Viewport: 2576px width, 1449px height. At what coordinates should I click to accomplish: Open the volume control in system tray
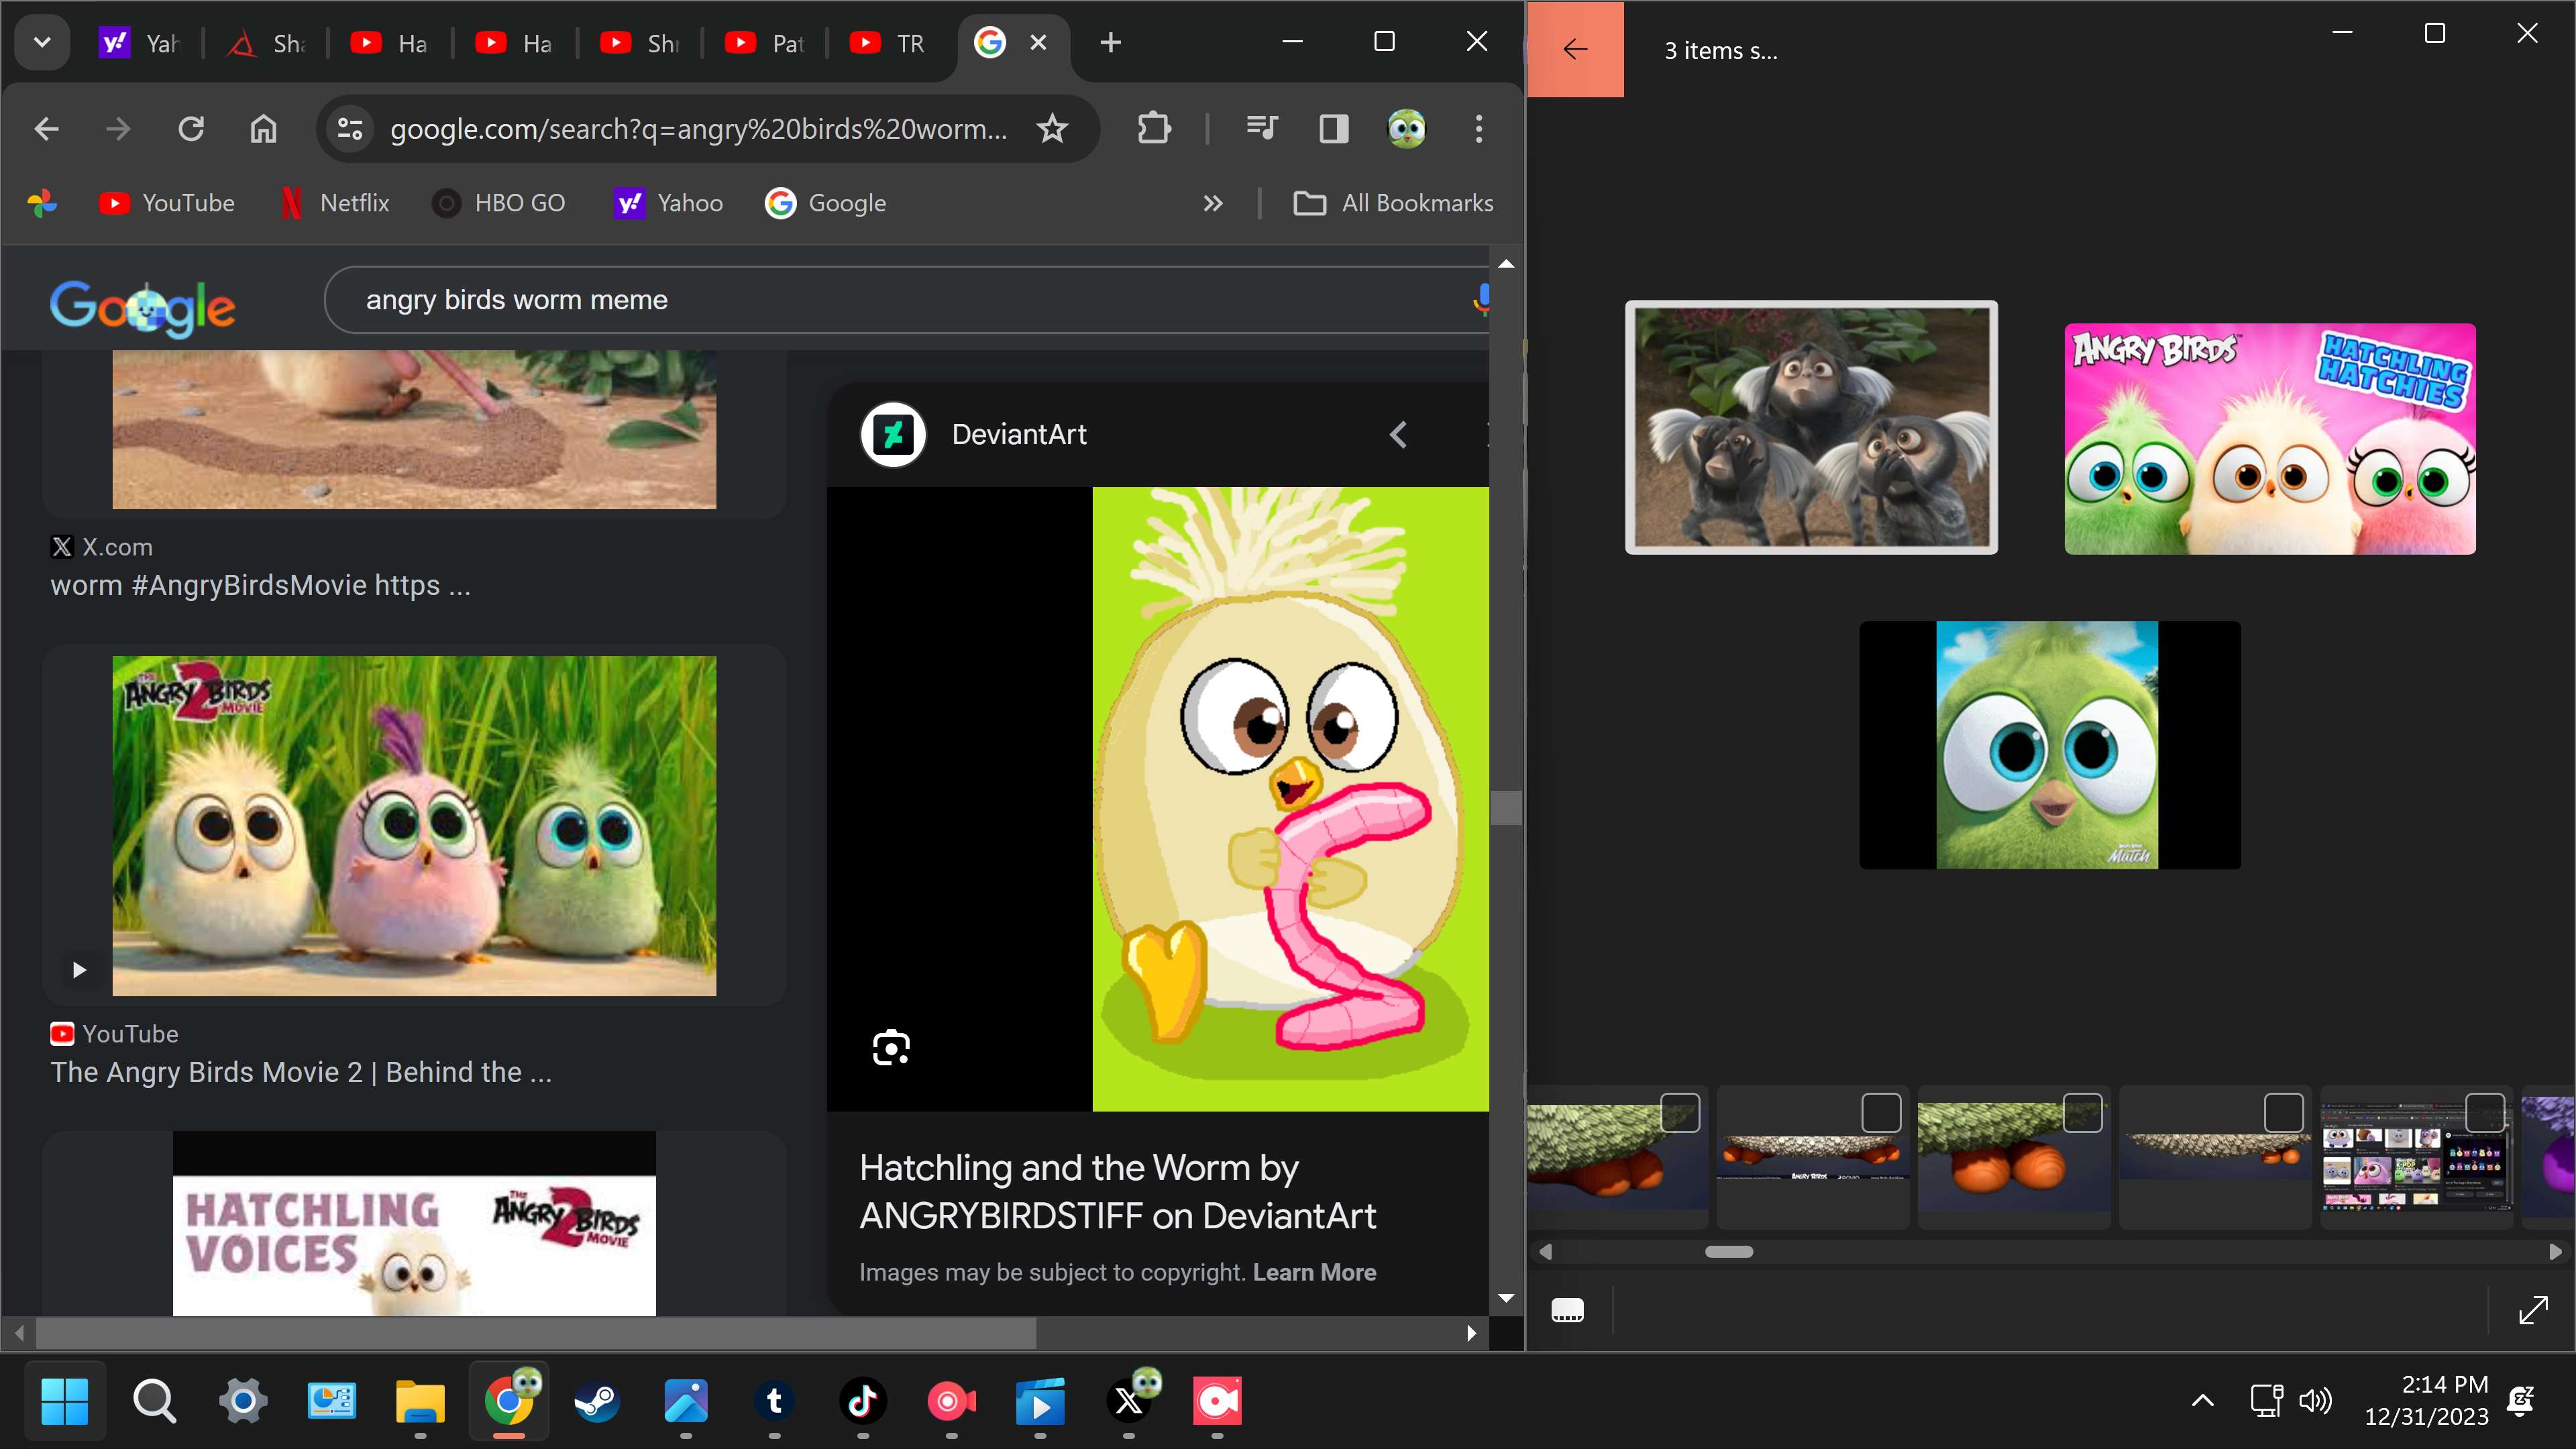point(2315,1401)
